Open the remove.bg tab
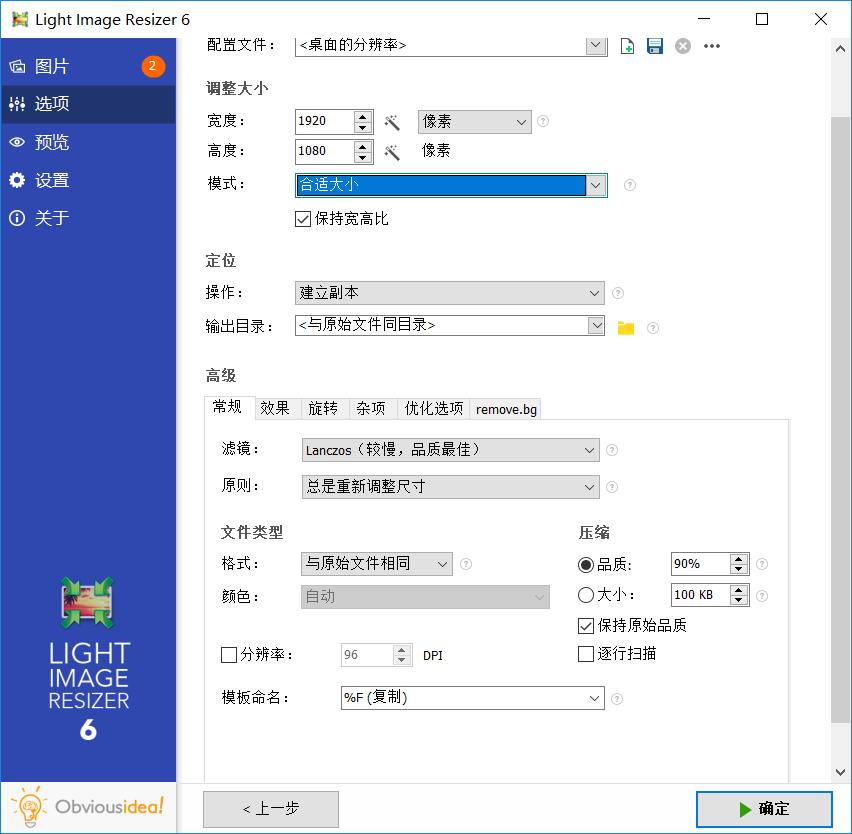This screenshot has width=852, height=834. tap(506, 409)
